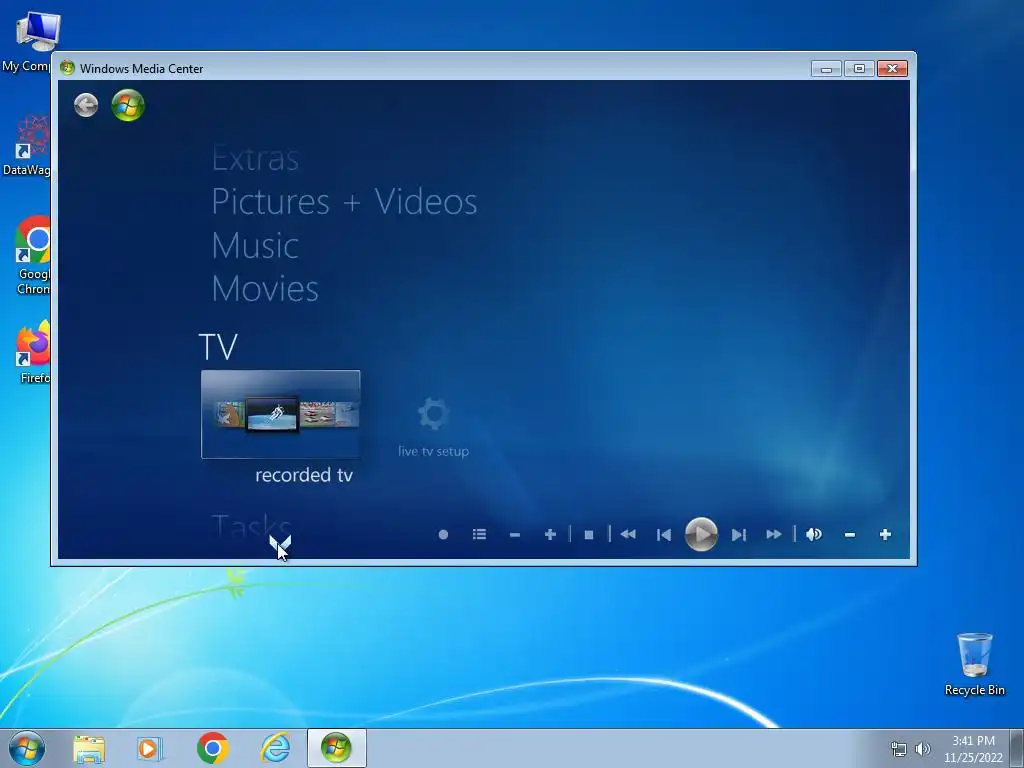The image size is (1024, 768).
Task: Click the clock showing 3:41 PM
Action: (x=973, y=741)
